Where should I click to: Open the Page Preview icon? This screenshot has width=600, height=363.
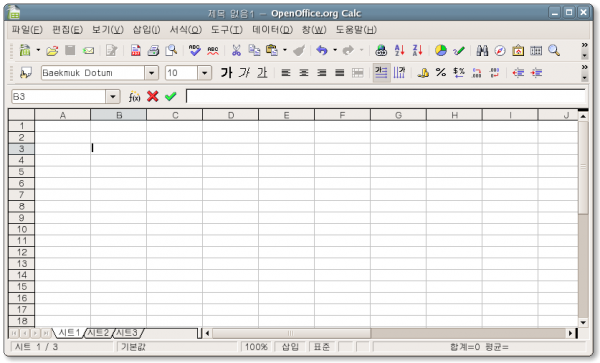[x=171, y=50]
